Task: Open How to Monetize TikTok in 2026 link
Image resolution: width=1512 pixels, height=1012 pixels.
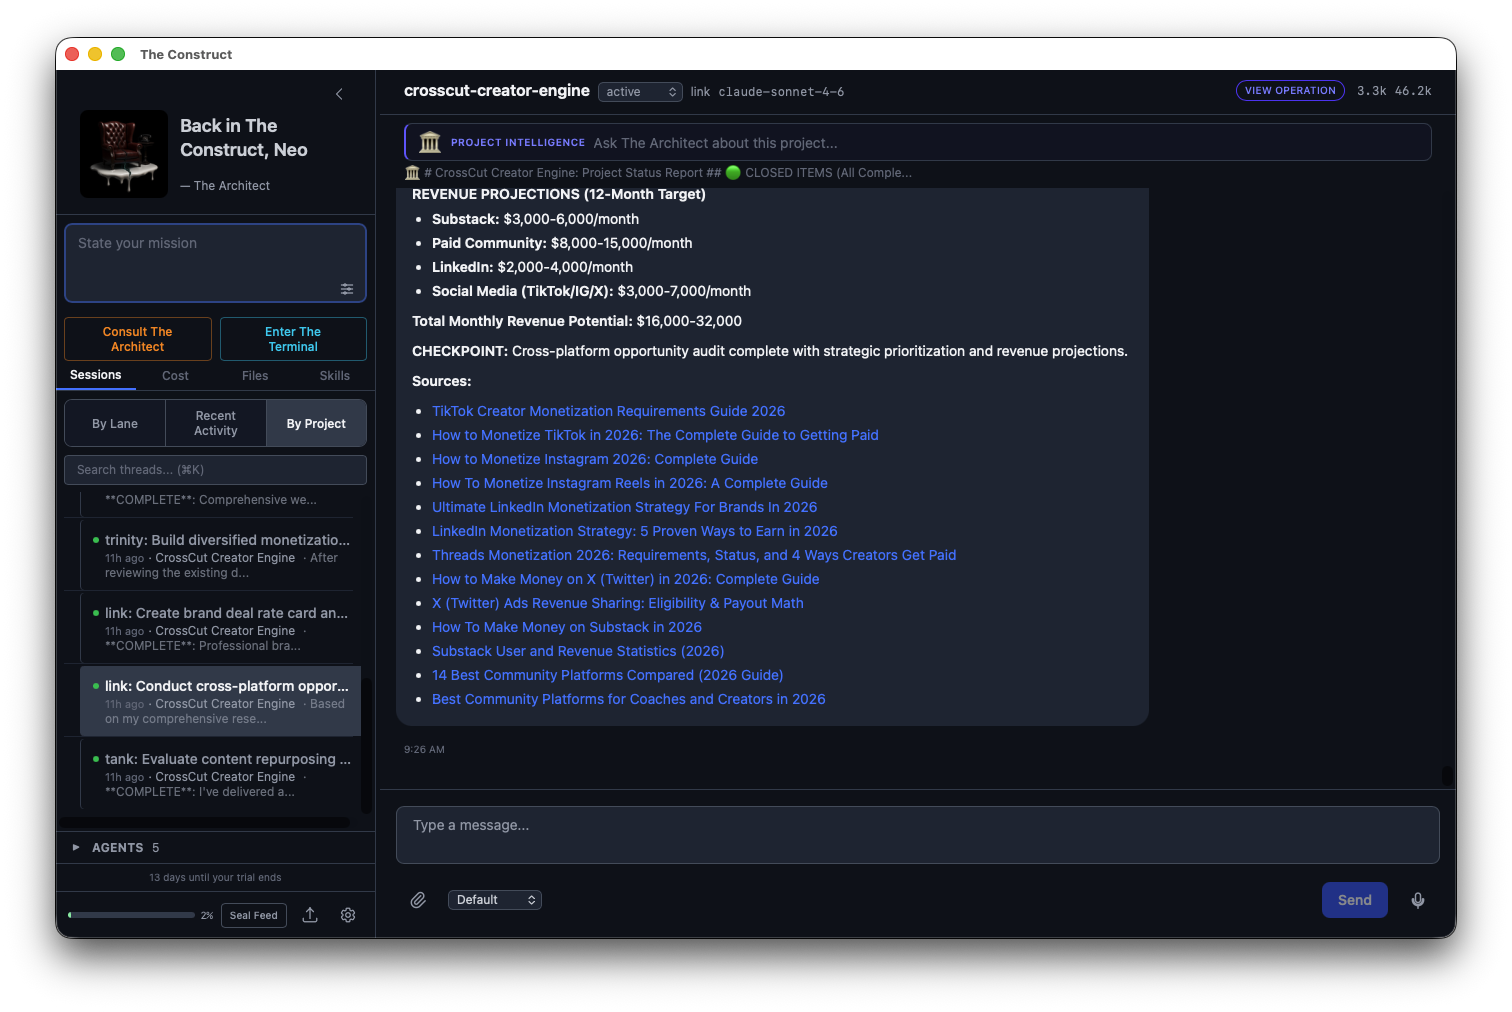Action: 655,435
